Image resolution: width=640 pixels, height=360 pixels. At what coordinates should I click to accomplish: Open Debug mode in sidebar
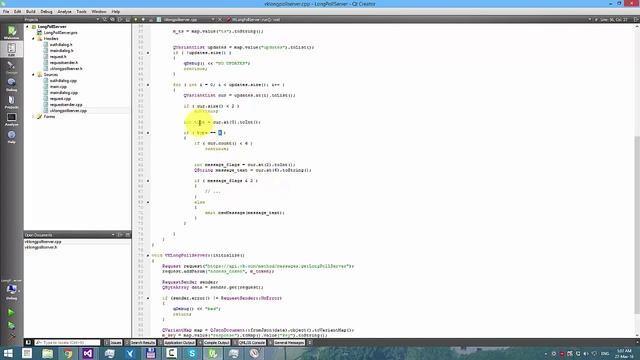point(11,84)
